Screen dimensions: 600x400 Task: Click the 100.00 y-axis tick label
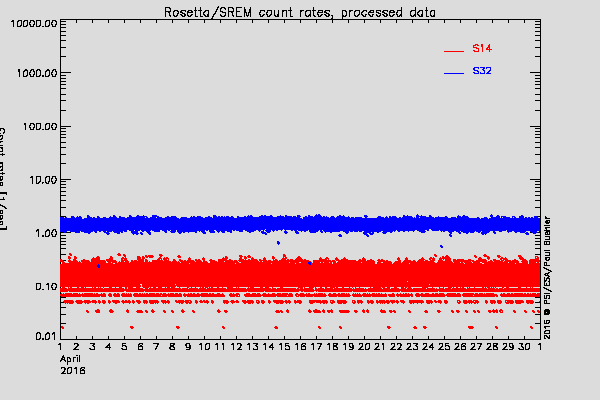tap(36, 127)
